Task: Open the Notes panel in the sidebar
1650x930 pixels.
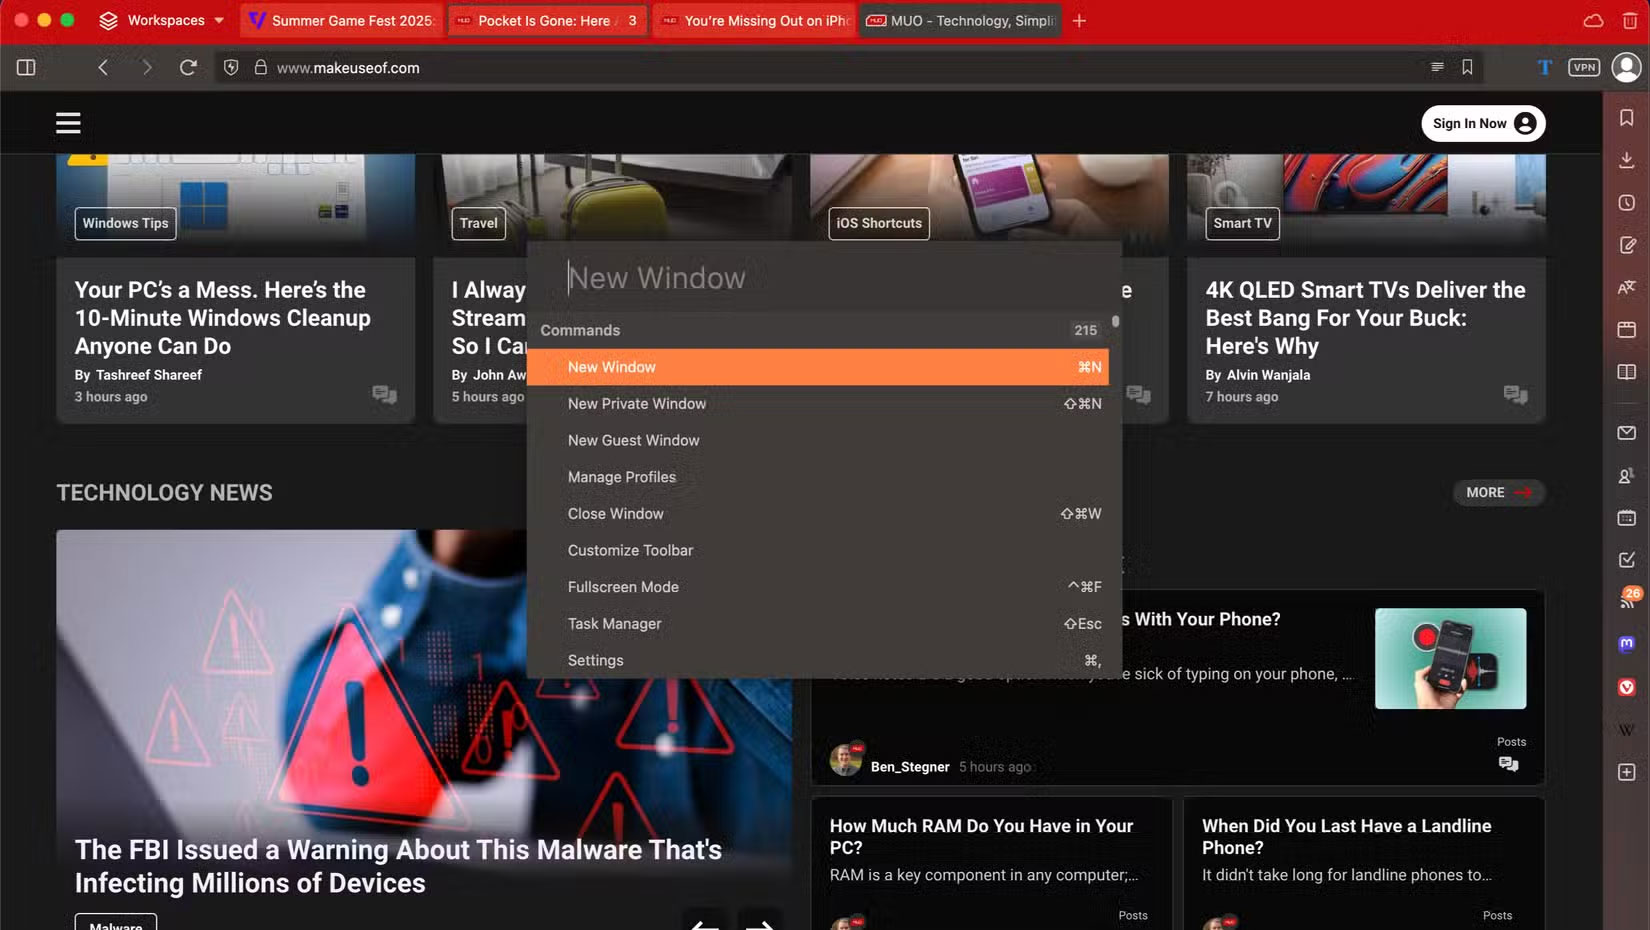Action: (1627, 245)
